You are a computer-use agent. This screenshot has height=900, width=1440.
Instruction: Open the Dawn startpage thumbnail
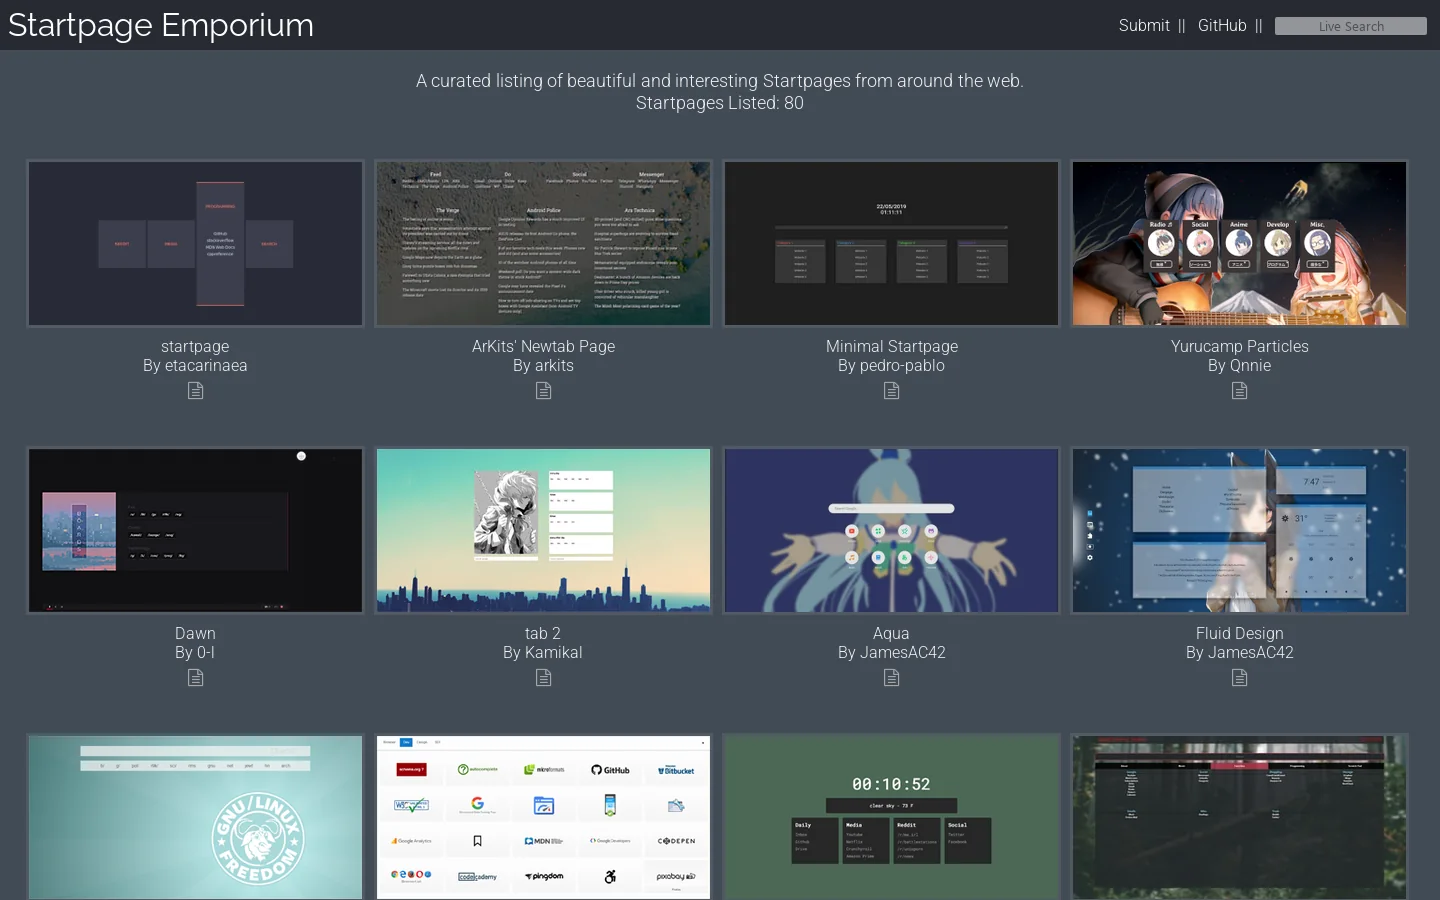point(195,530)
